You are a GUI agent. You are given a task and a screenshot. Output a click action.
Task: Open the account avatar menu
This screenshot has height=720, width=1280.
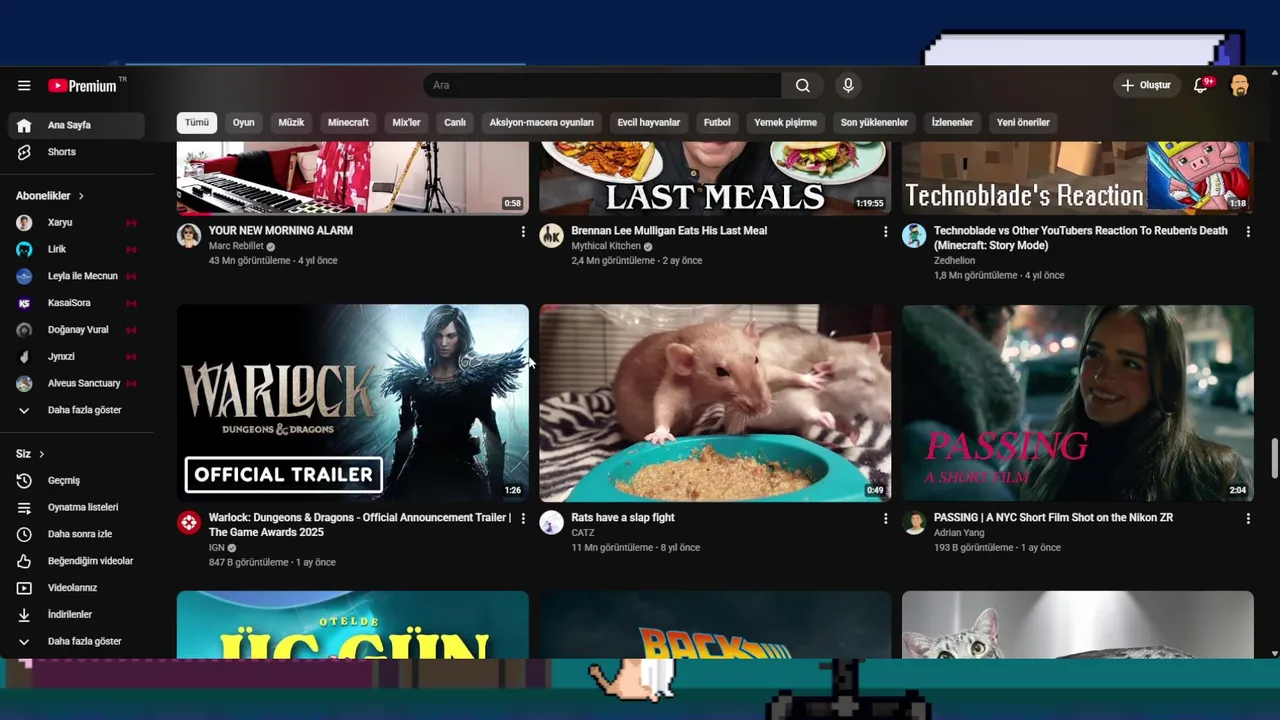(1239, 86)
